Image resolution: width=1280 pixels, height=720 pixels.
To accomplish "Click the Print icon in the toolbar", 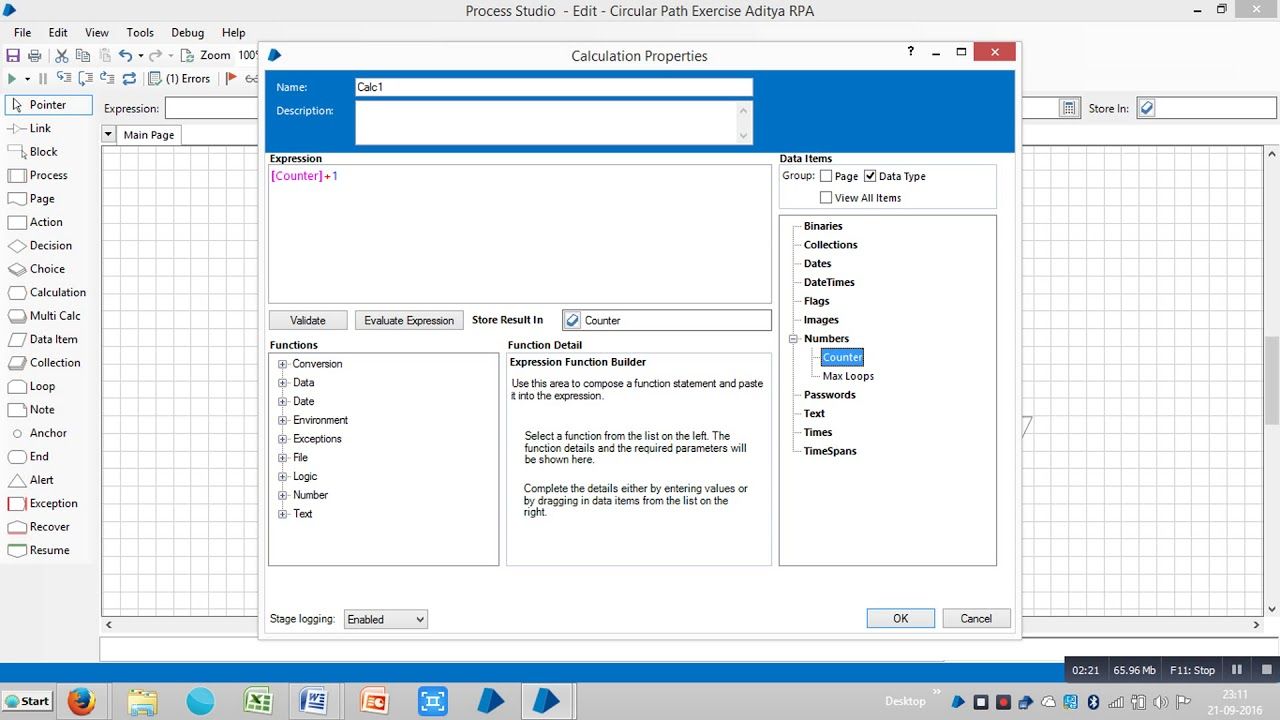I will coord(35,56).
